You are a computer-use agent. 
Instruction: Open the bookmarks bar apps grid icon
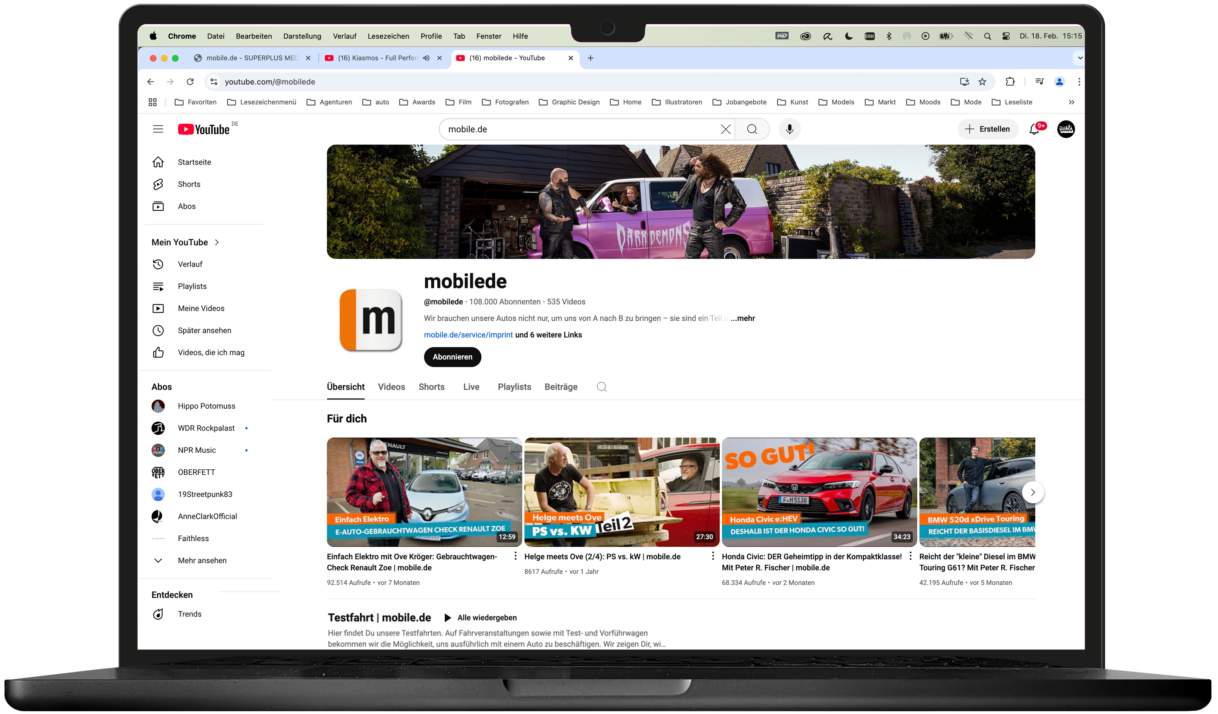153,102
